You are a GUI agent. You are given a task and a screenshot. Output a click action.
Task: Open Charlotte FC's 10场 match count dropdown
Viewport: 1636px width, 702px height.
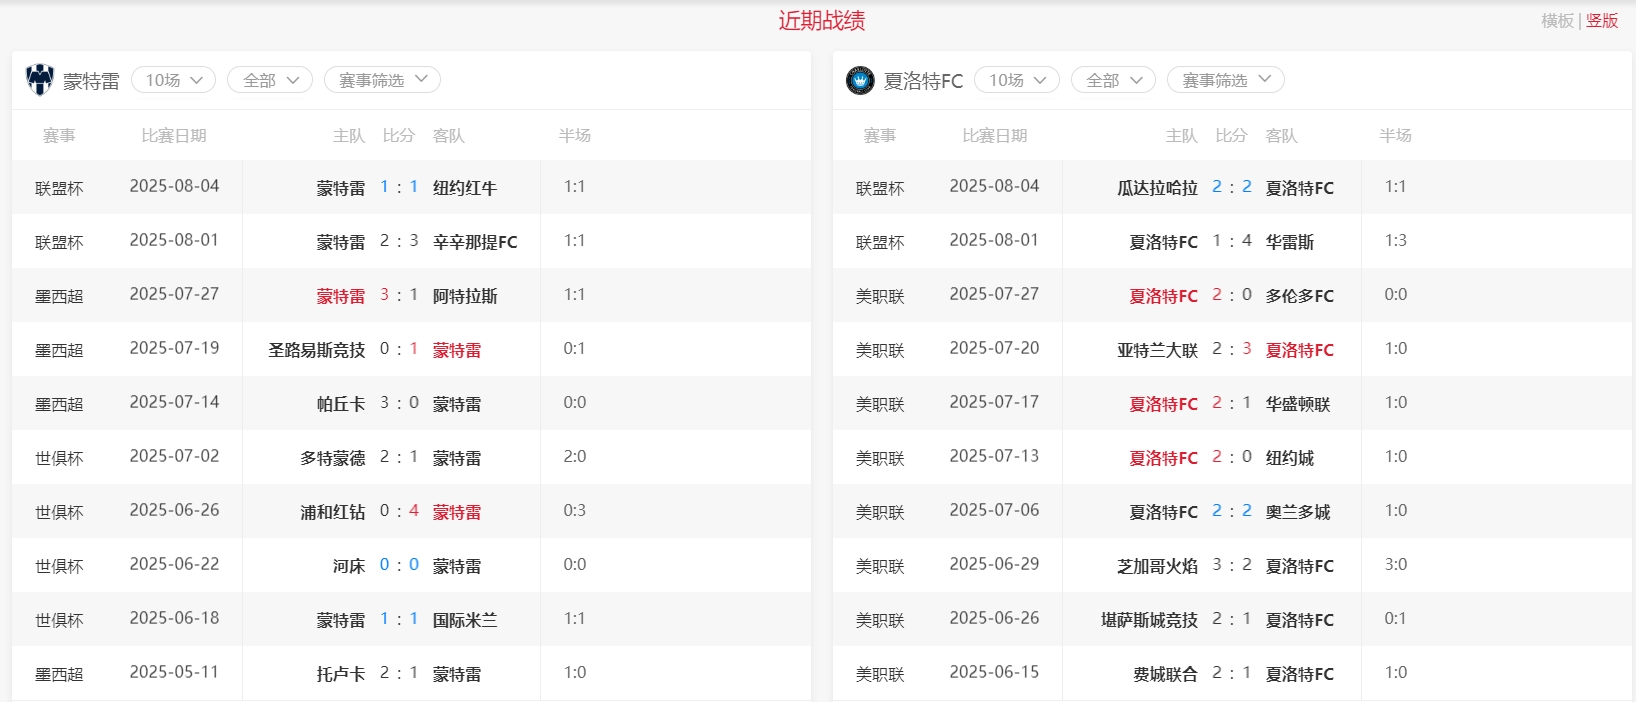click(1017, 80)
